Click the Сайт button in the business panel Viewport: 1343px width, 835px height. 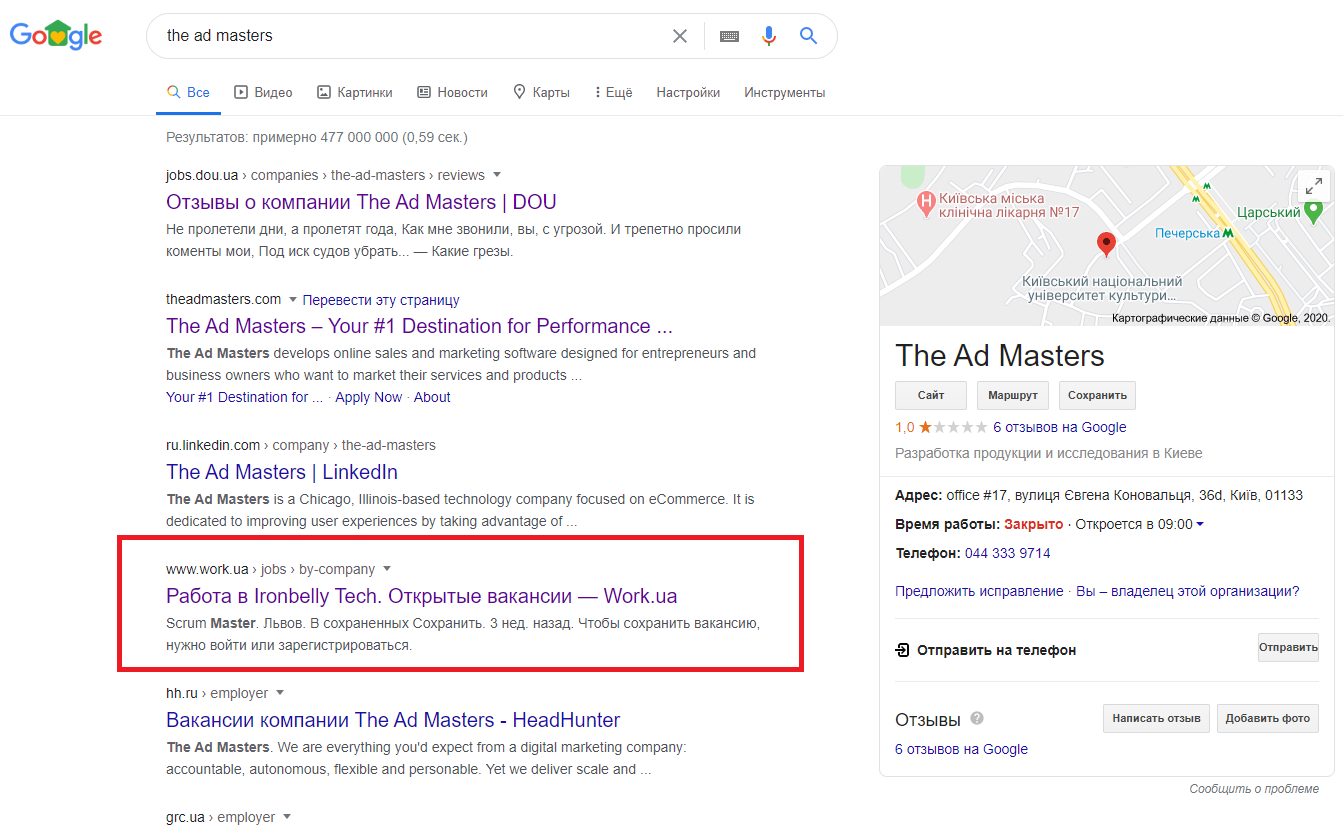point(931,395)
